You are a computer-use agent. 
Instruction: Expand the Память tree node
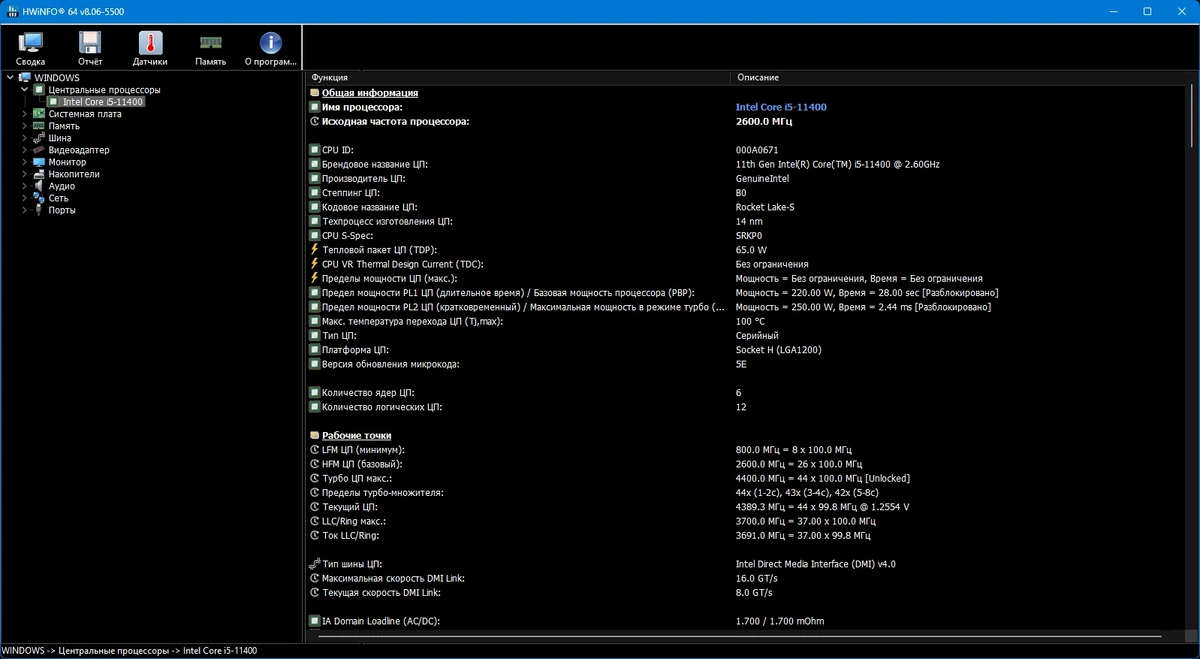[25, 126]
